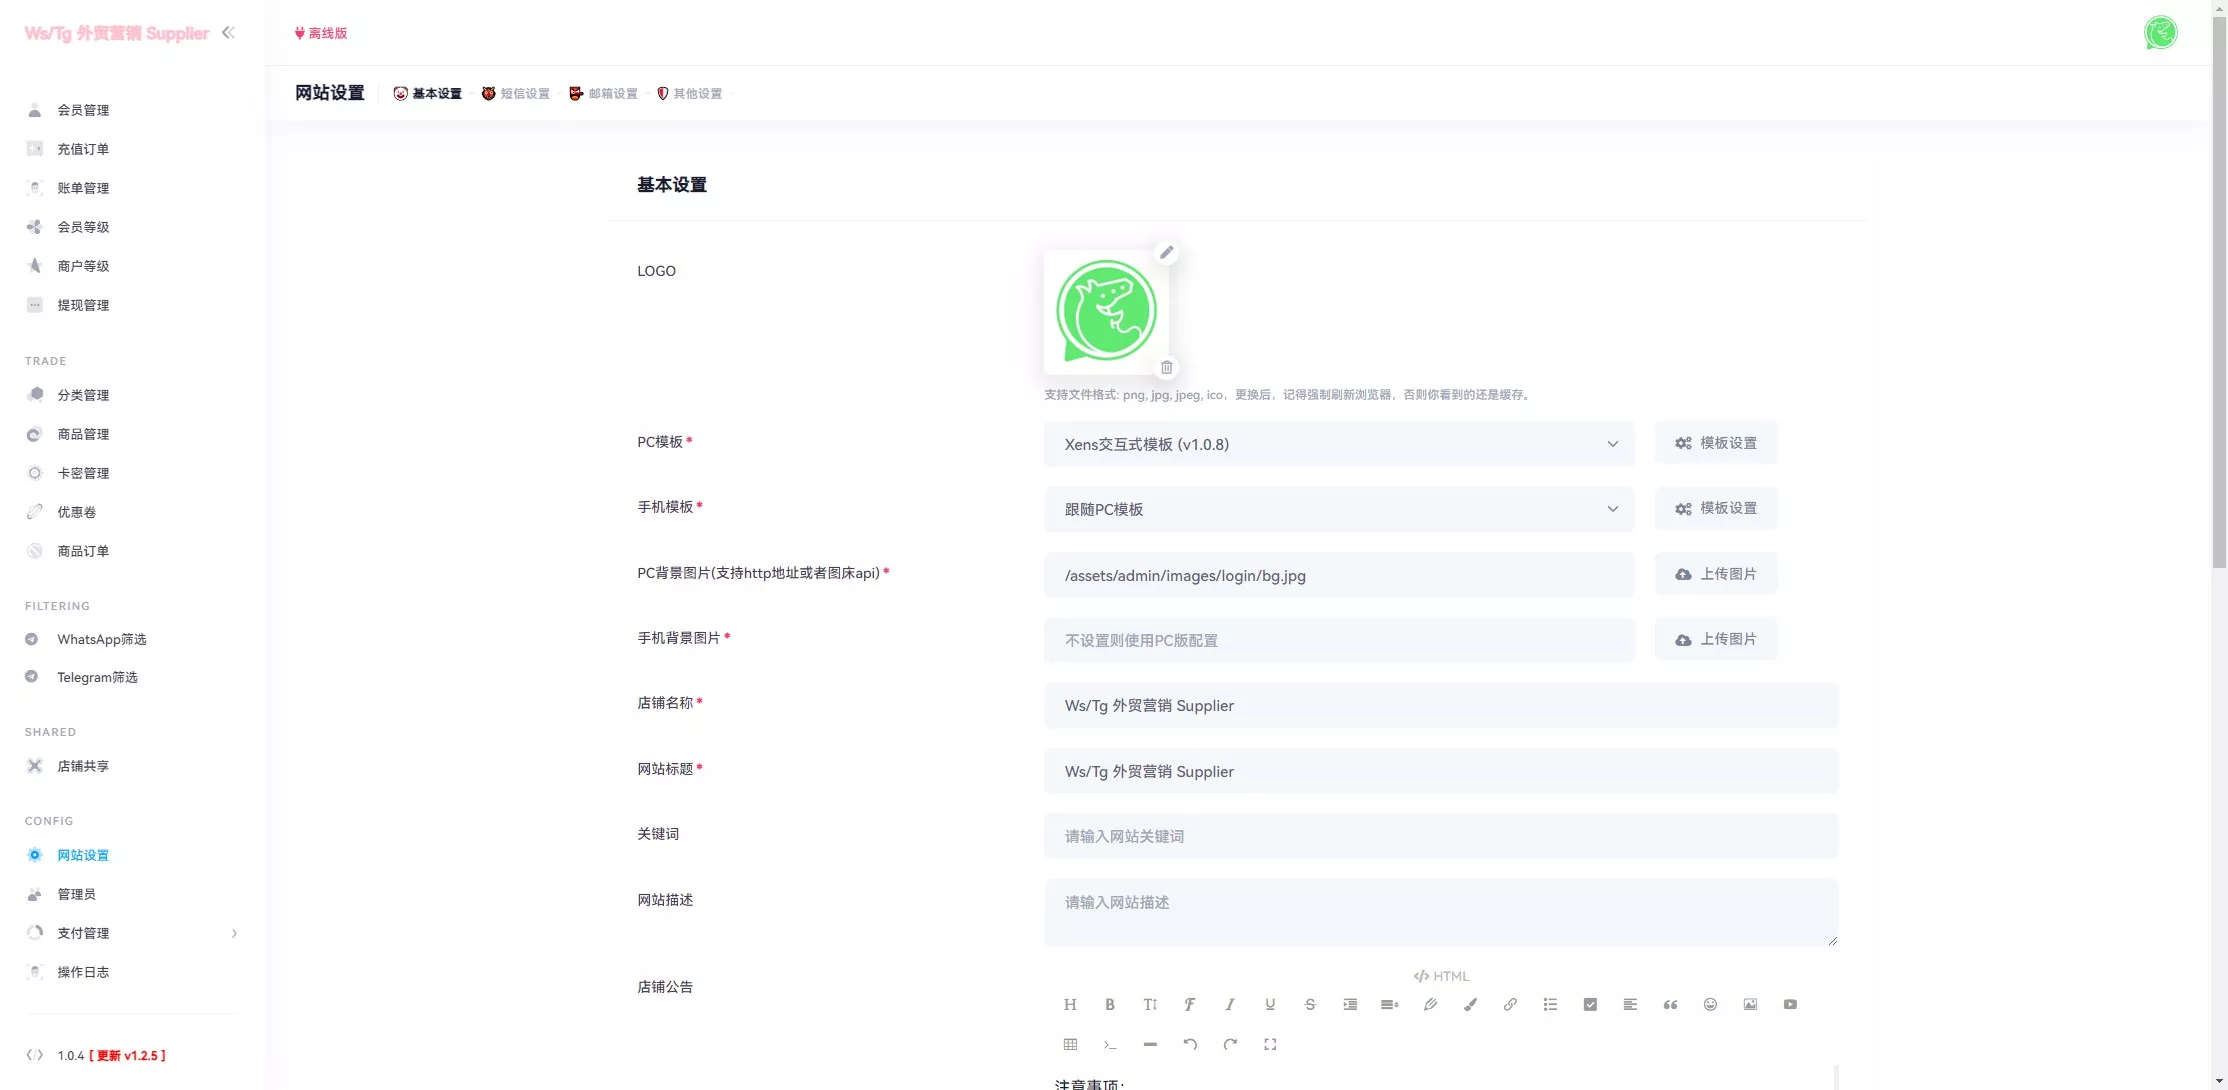Toggle HTML source mode in editor
This screenshot has width=2228, height=1090.
click(1441, 976)
